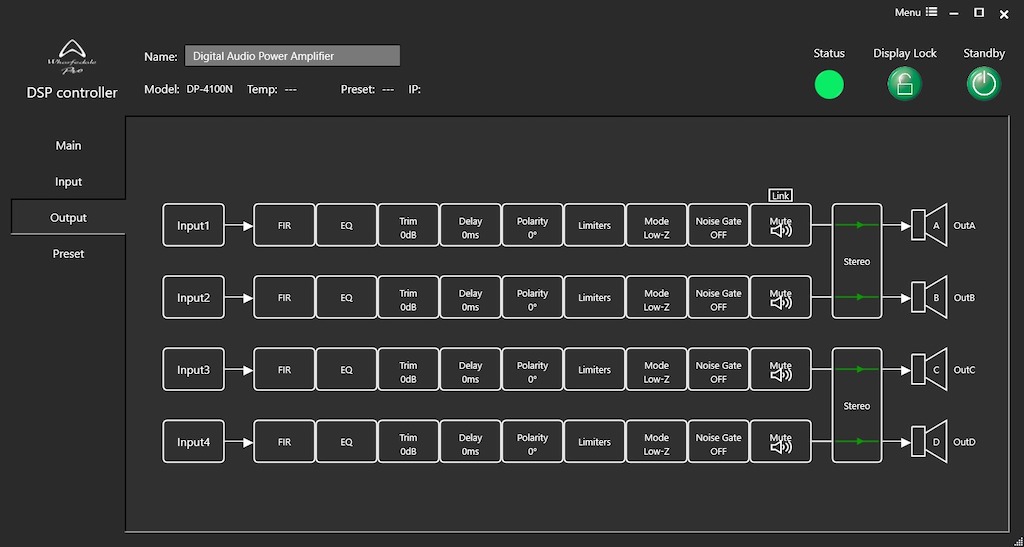Click the OutA loudspeaker icon
The image size is (1024, 547).
929,226
